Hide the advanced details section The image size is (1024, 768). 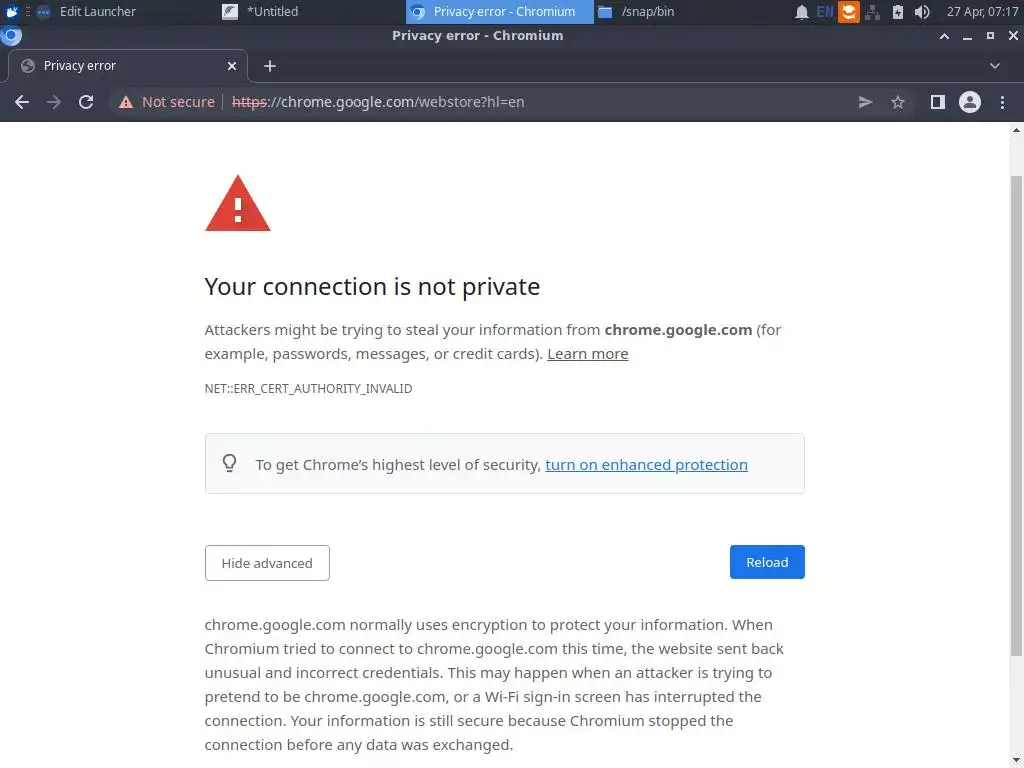click(267, 563)
